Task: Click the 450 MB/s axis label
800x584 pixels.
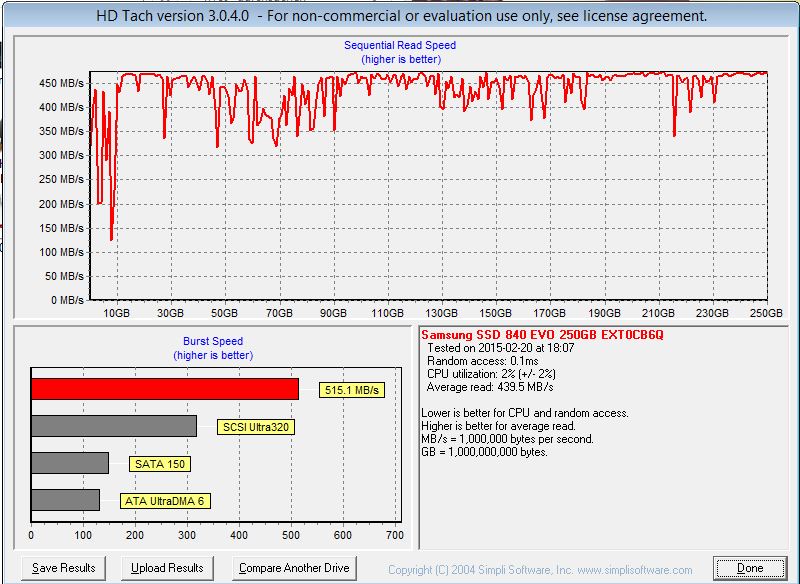Action: [x=61, y=83]
